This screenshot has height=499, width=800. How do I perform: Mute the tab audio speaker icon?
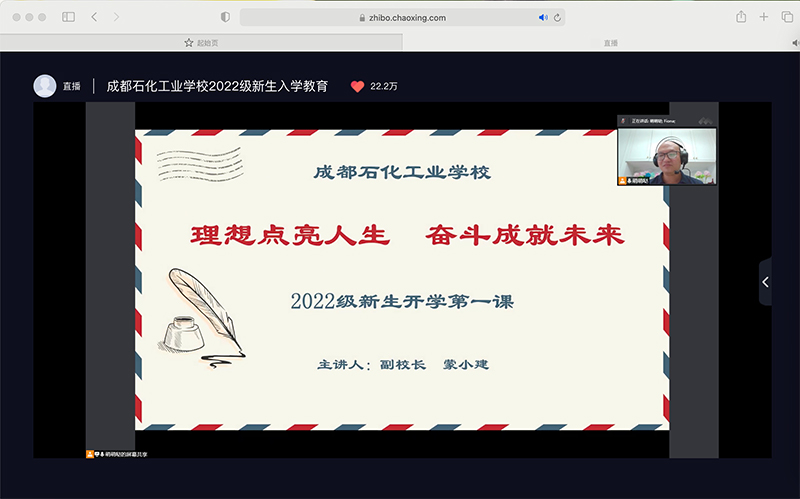click(x=543, y=17)
